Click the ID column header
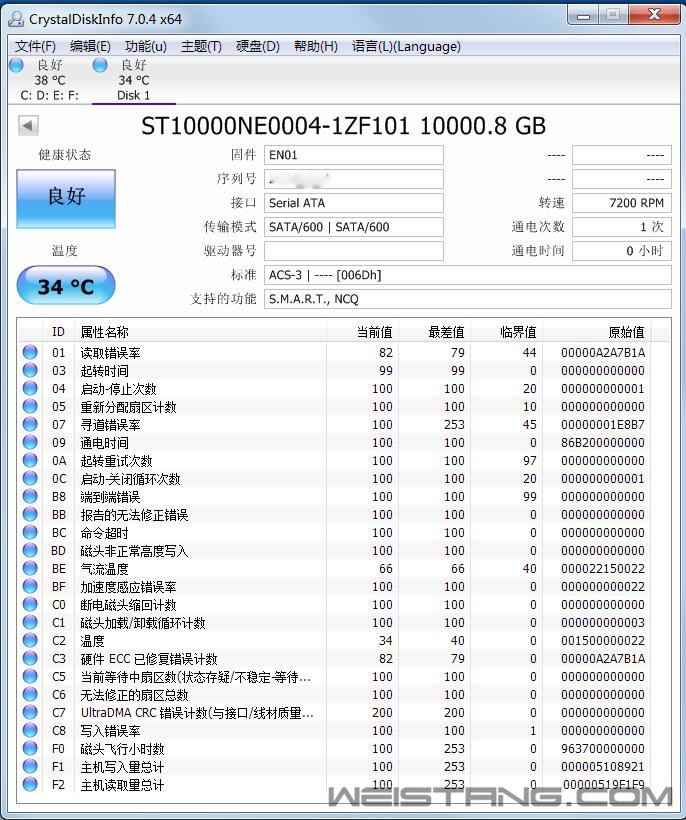686x820 pixels. (59, 332)
